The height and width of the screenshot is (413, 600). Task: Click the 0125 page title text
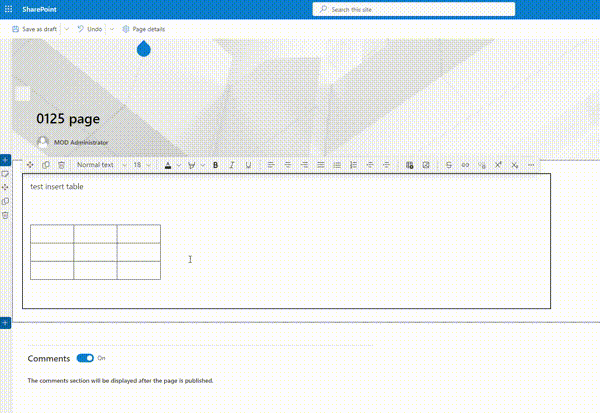click(x=68, y=119)
